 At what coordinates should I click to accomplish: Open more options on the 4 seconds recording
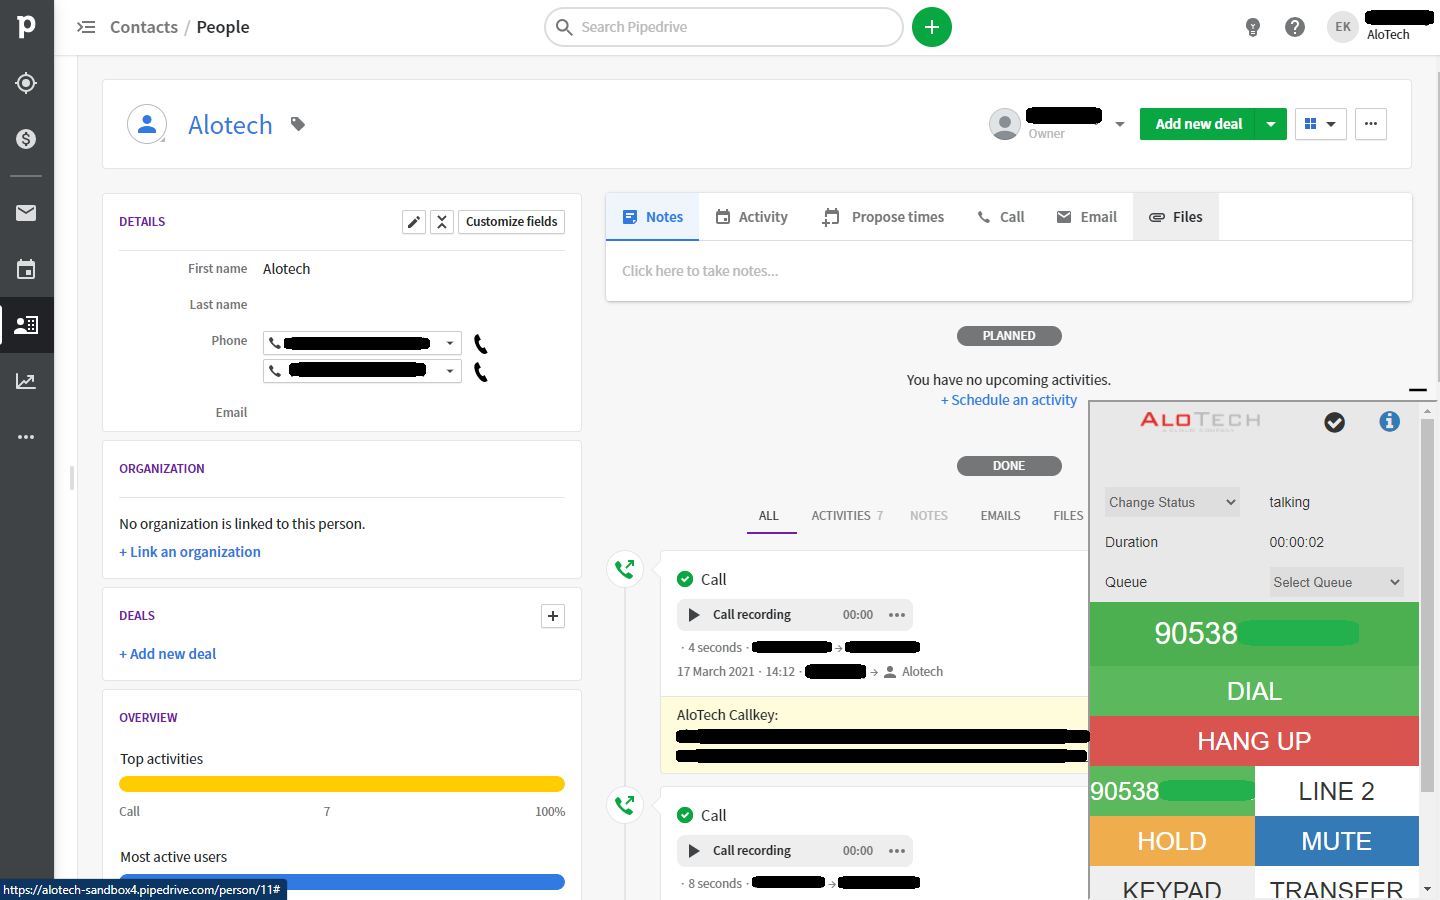pyautogui.click(x=897, y=615)
